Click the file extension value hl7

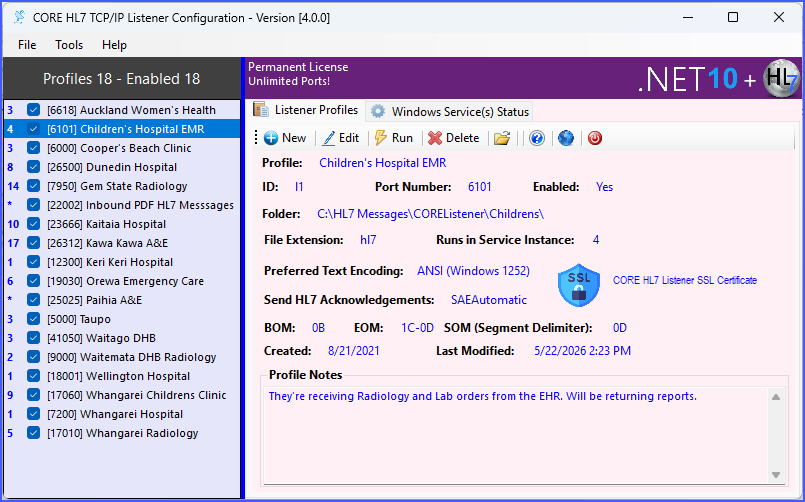(368, 240)
